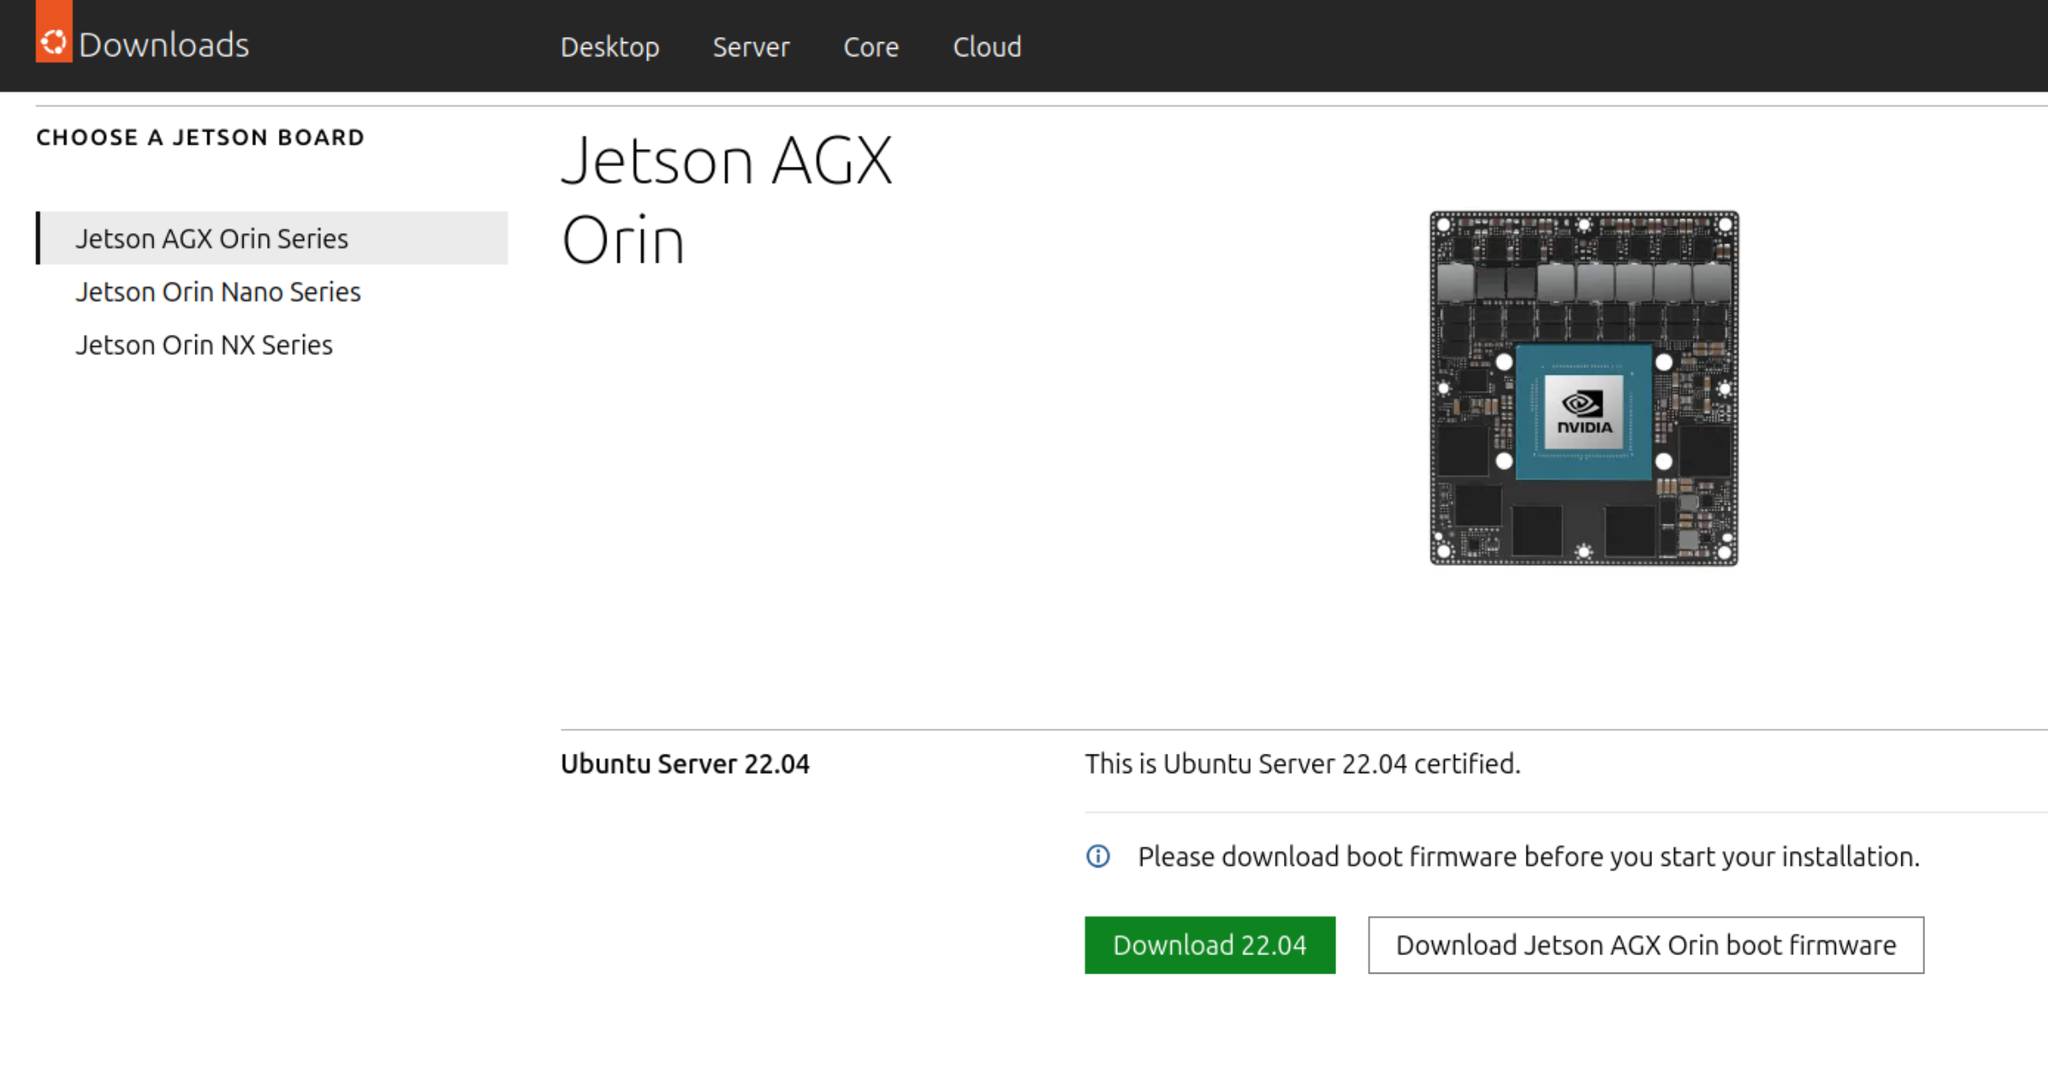
Task: Open the Cloud menu item
Action: [987, 47]
